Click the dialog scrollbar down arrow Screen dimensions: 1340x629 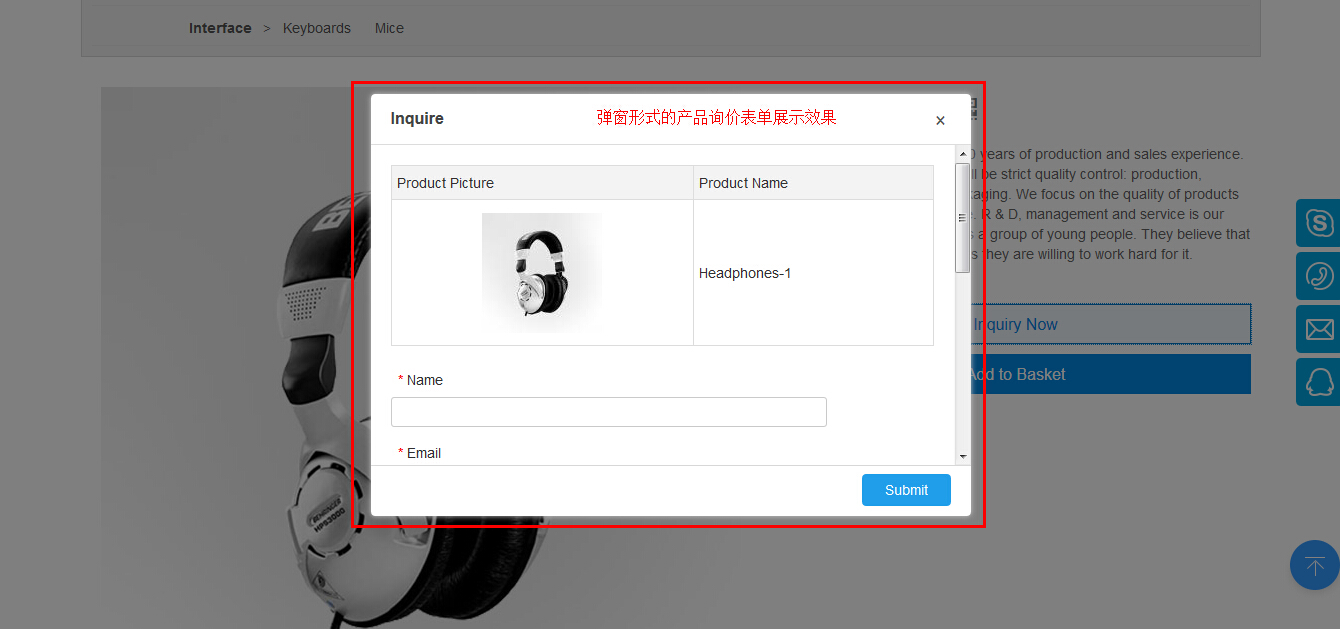963,456
